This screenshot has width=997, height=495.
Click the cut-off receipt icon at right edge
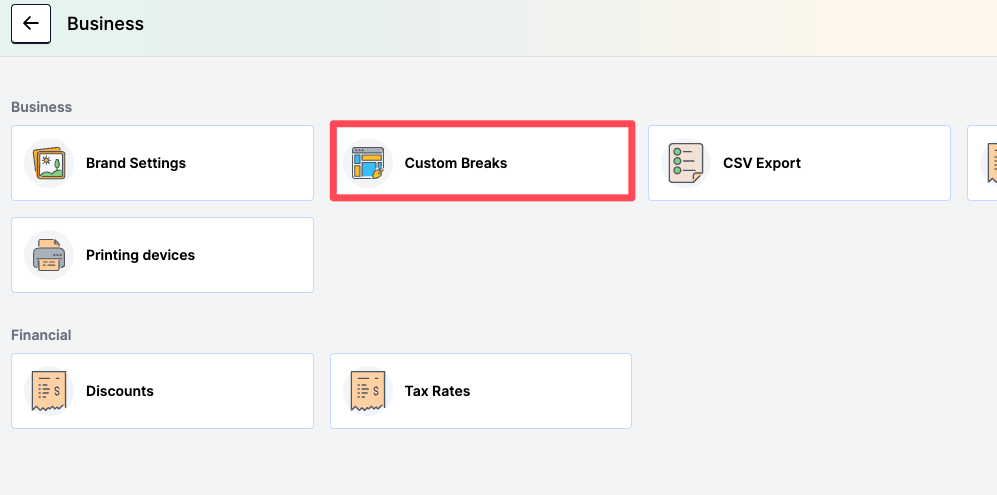pyautogui.click(x=991, y=163)
